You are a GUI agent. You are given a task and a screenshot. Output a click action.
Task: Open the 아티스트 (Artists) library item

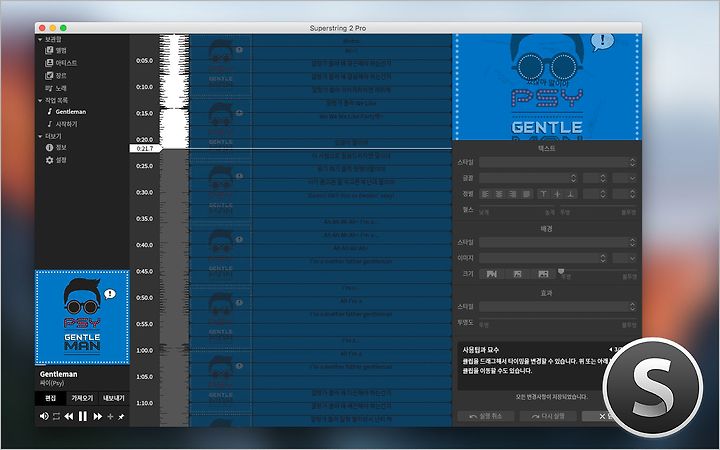[x=61, y=63]
